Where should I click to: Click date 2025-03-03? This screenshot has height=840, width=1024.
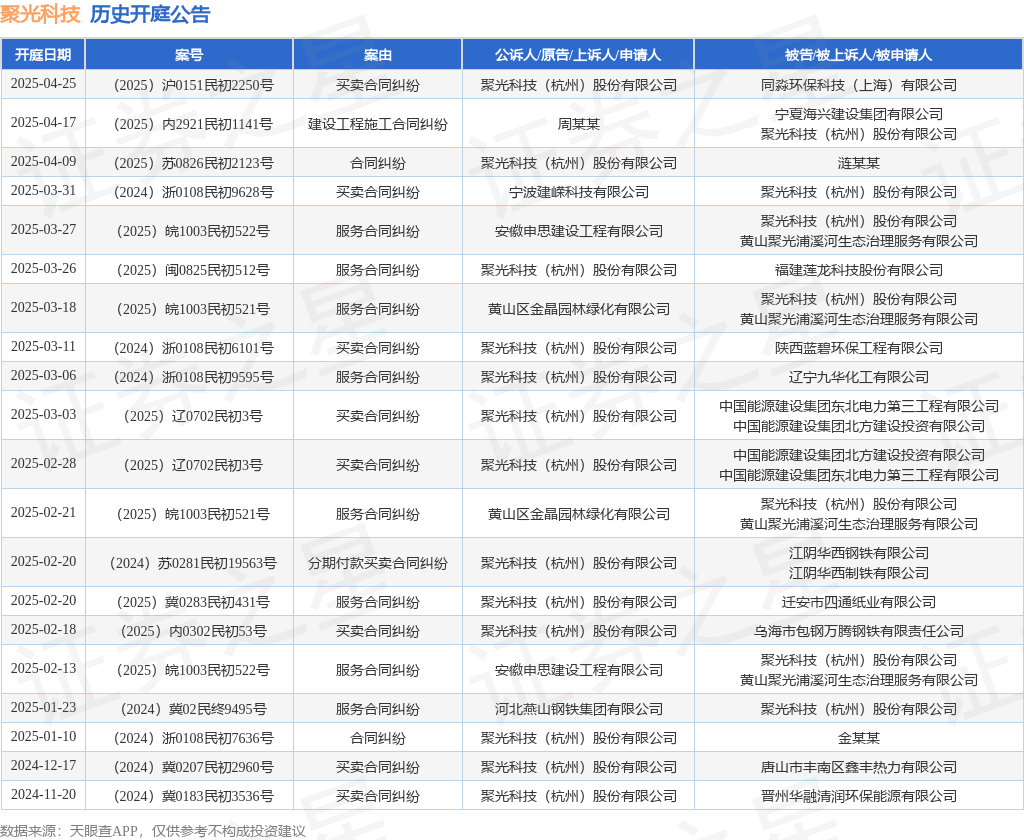tap(43, 415)
